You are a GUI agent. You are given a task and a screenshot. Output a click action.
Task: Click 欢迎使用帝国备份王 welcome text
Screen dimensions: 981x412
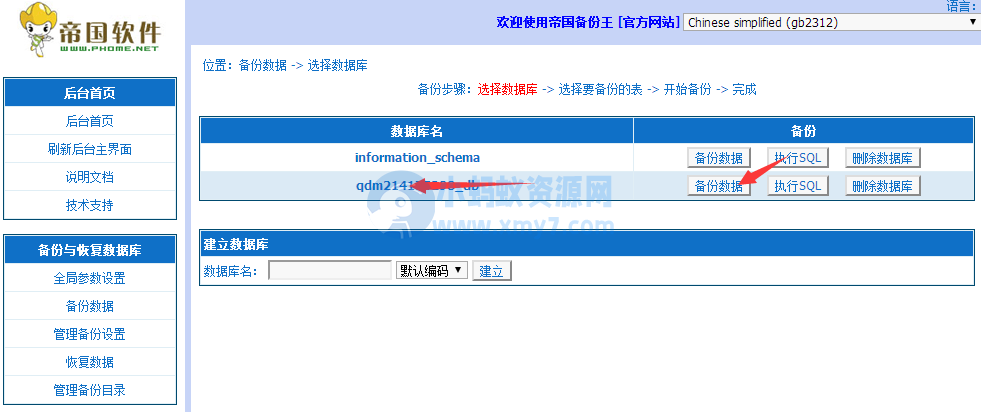point(556,23)
